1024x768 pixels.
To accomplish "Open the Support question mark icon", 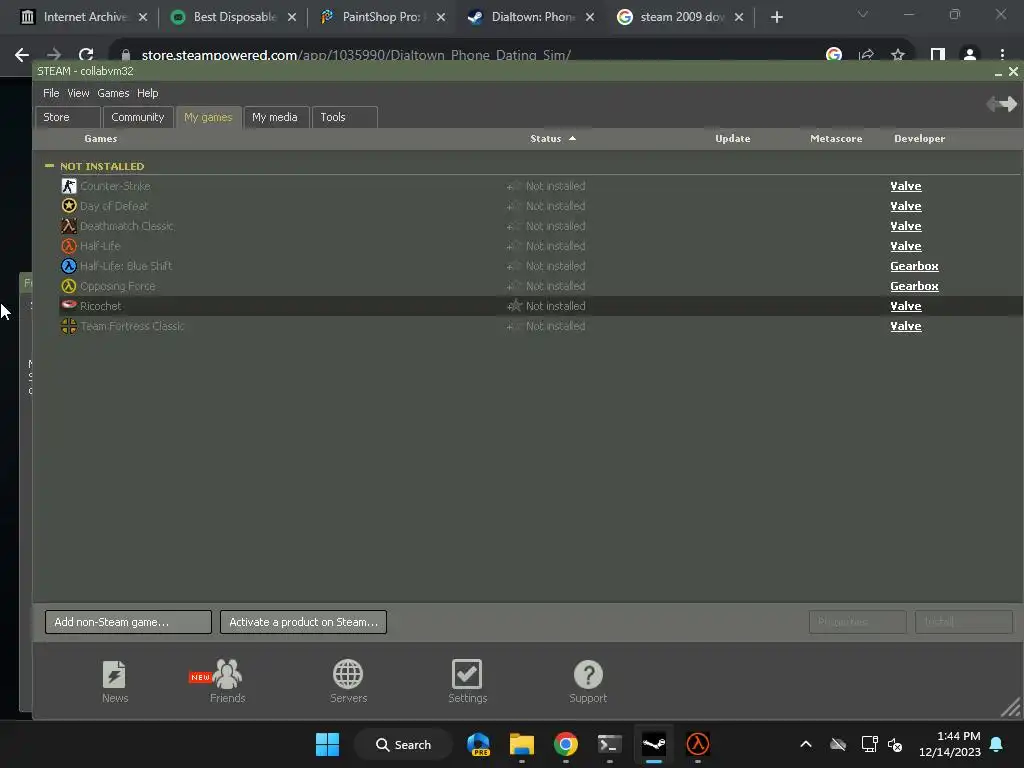I will point(588,675).
